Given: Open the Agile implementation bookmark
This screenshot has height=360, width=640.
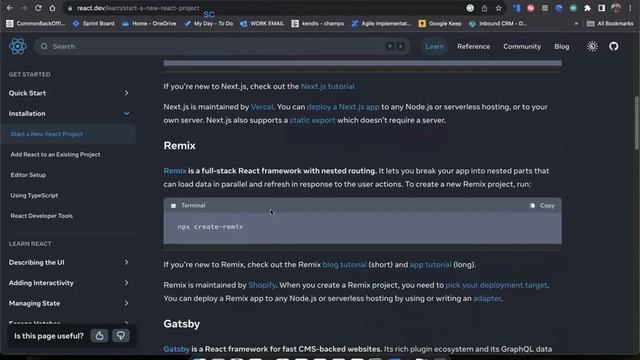Looking at the screenshot, I should [x=381, y=24].
